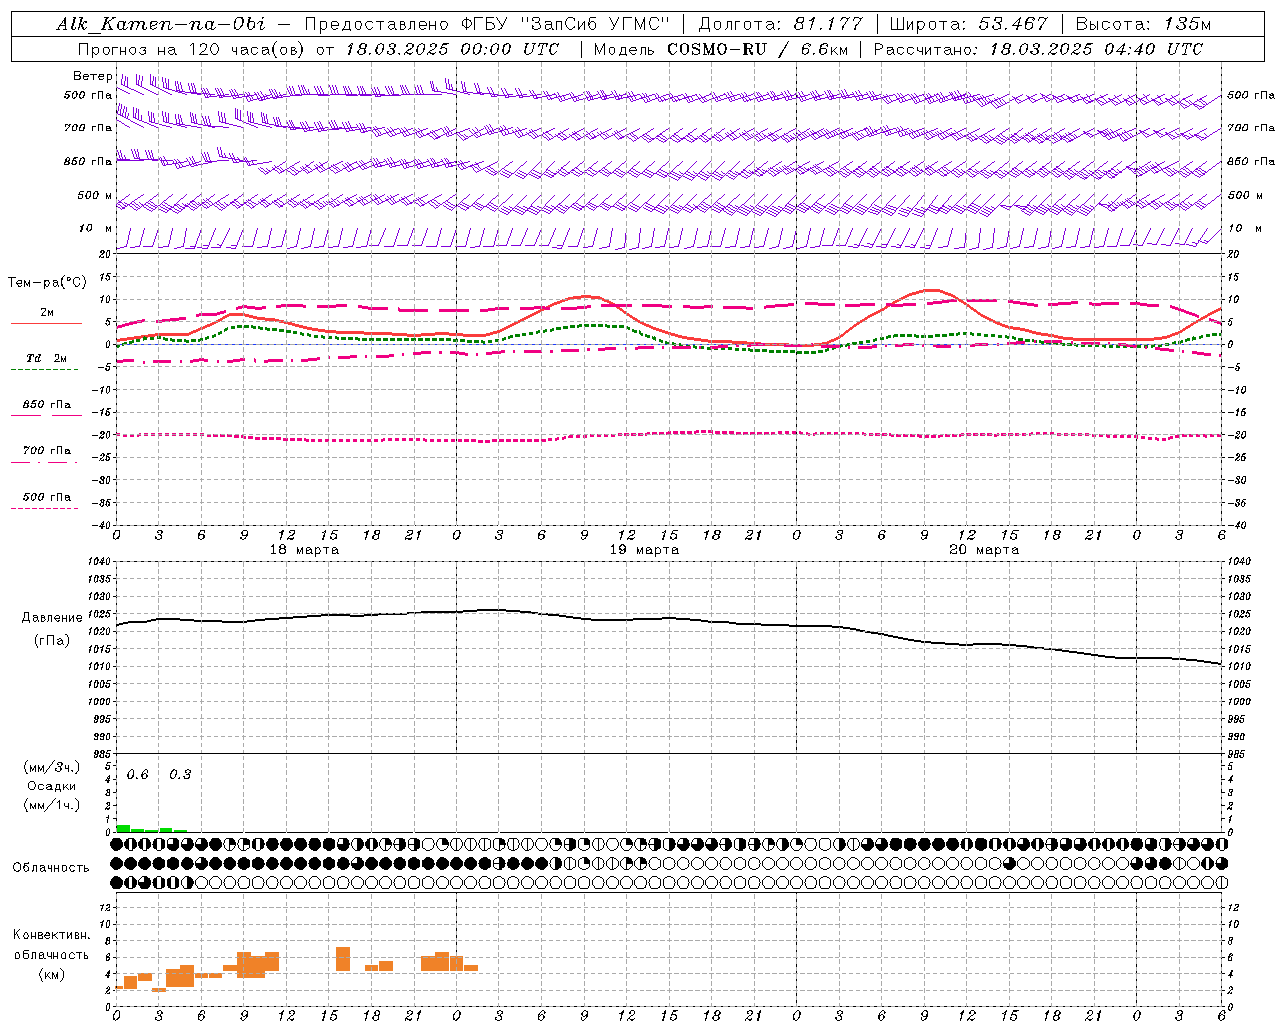Screen dimensions: 1280x1024
Task: Click the 850 гПа temperature legend entry
Action: coord(46,405)
